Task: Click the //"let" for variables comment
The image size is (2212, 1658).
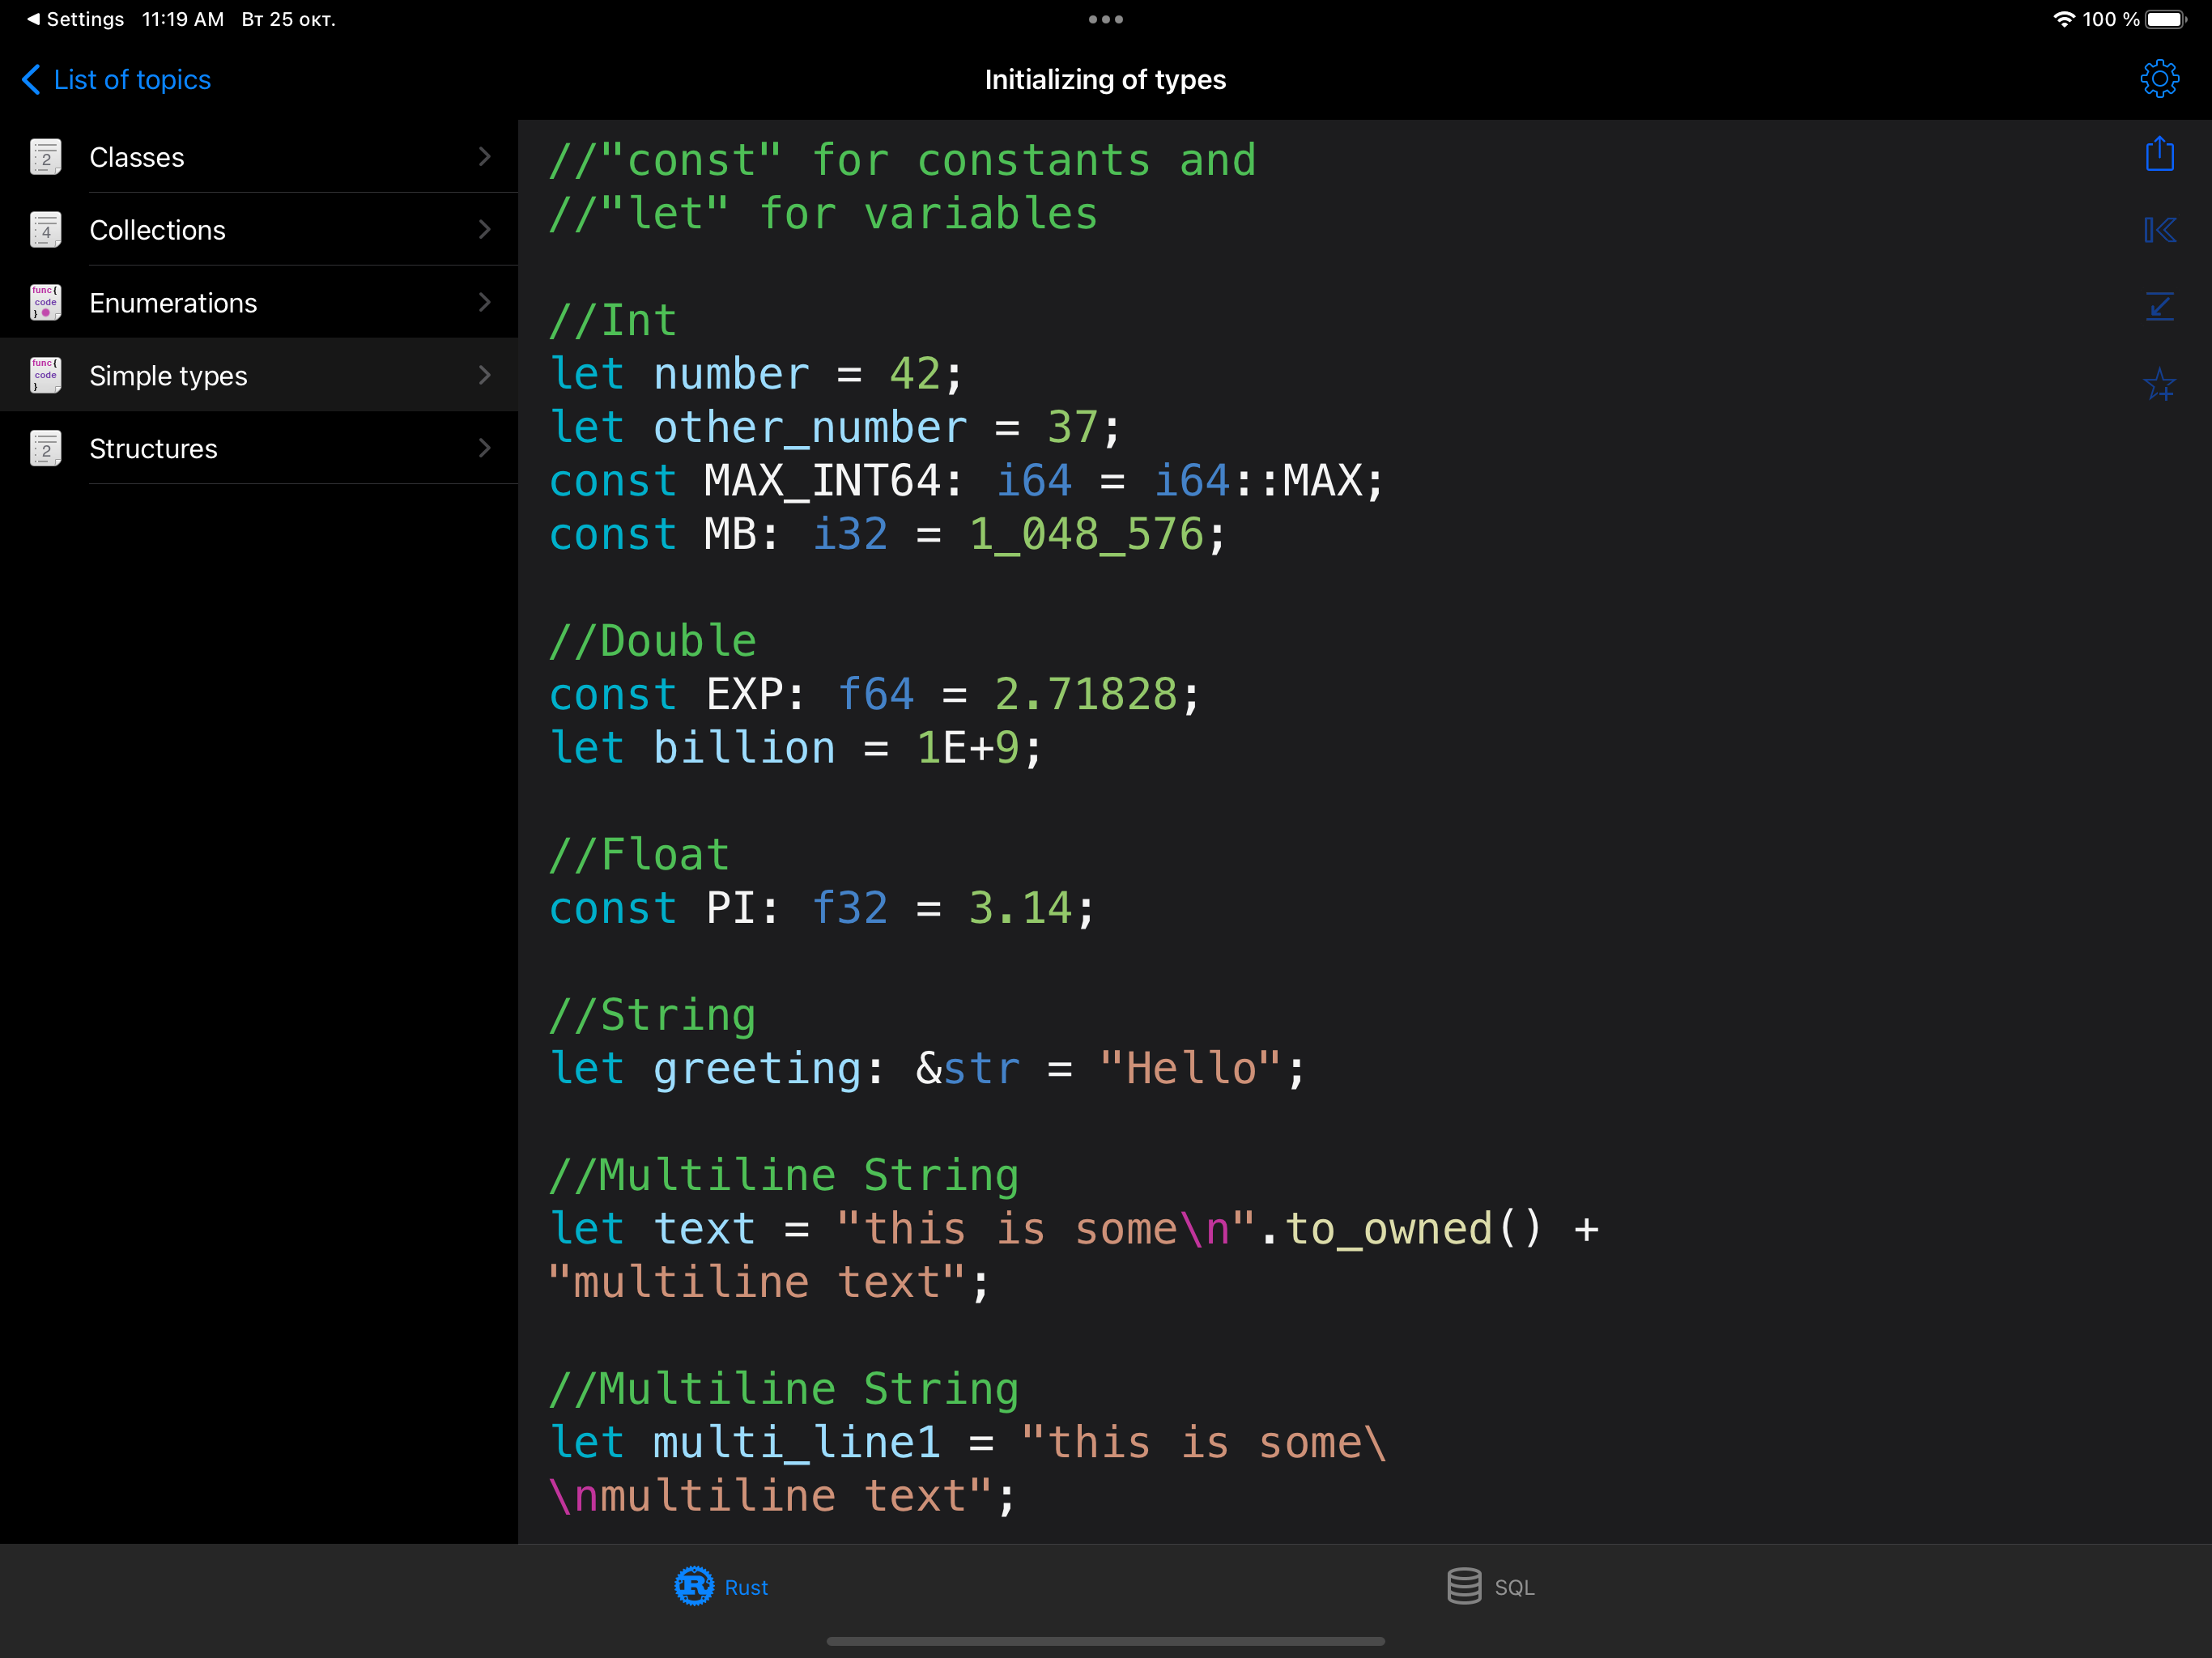Action: (823, 214)
